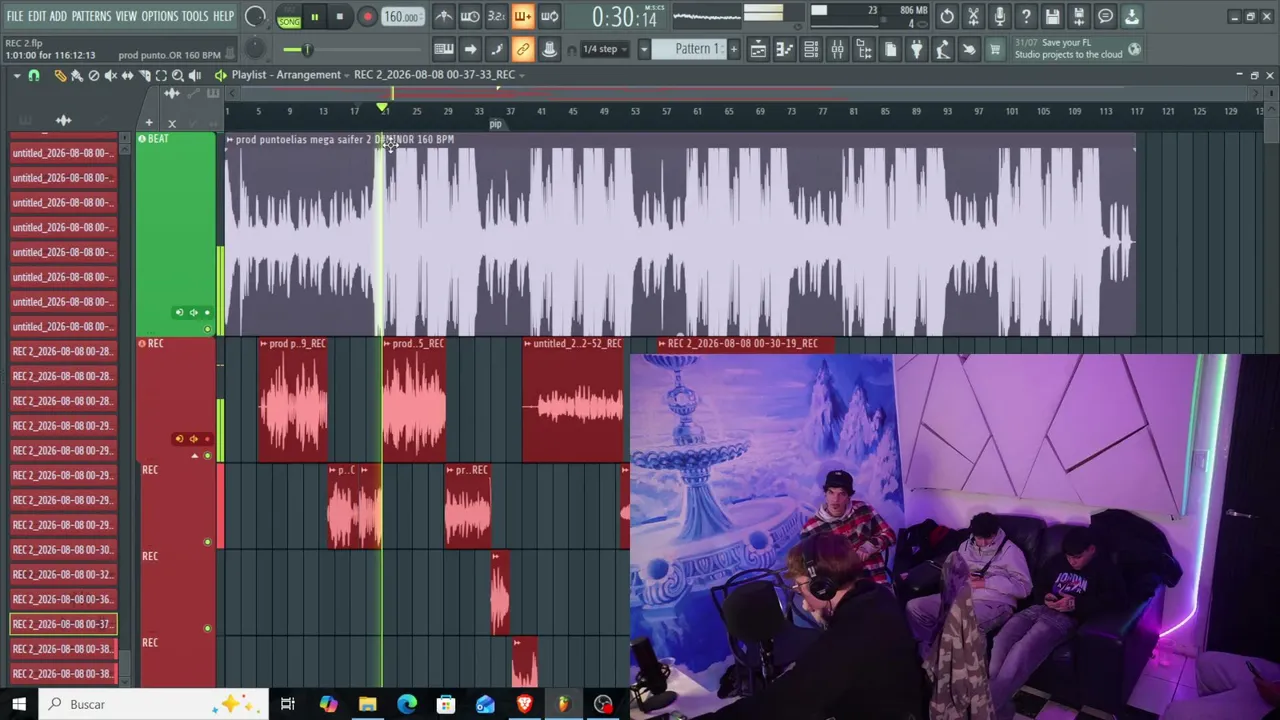Click the loop recording icon
Screen dimensions: 1280x720
coord(549,16)
